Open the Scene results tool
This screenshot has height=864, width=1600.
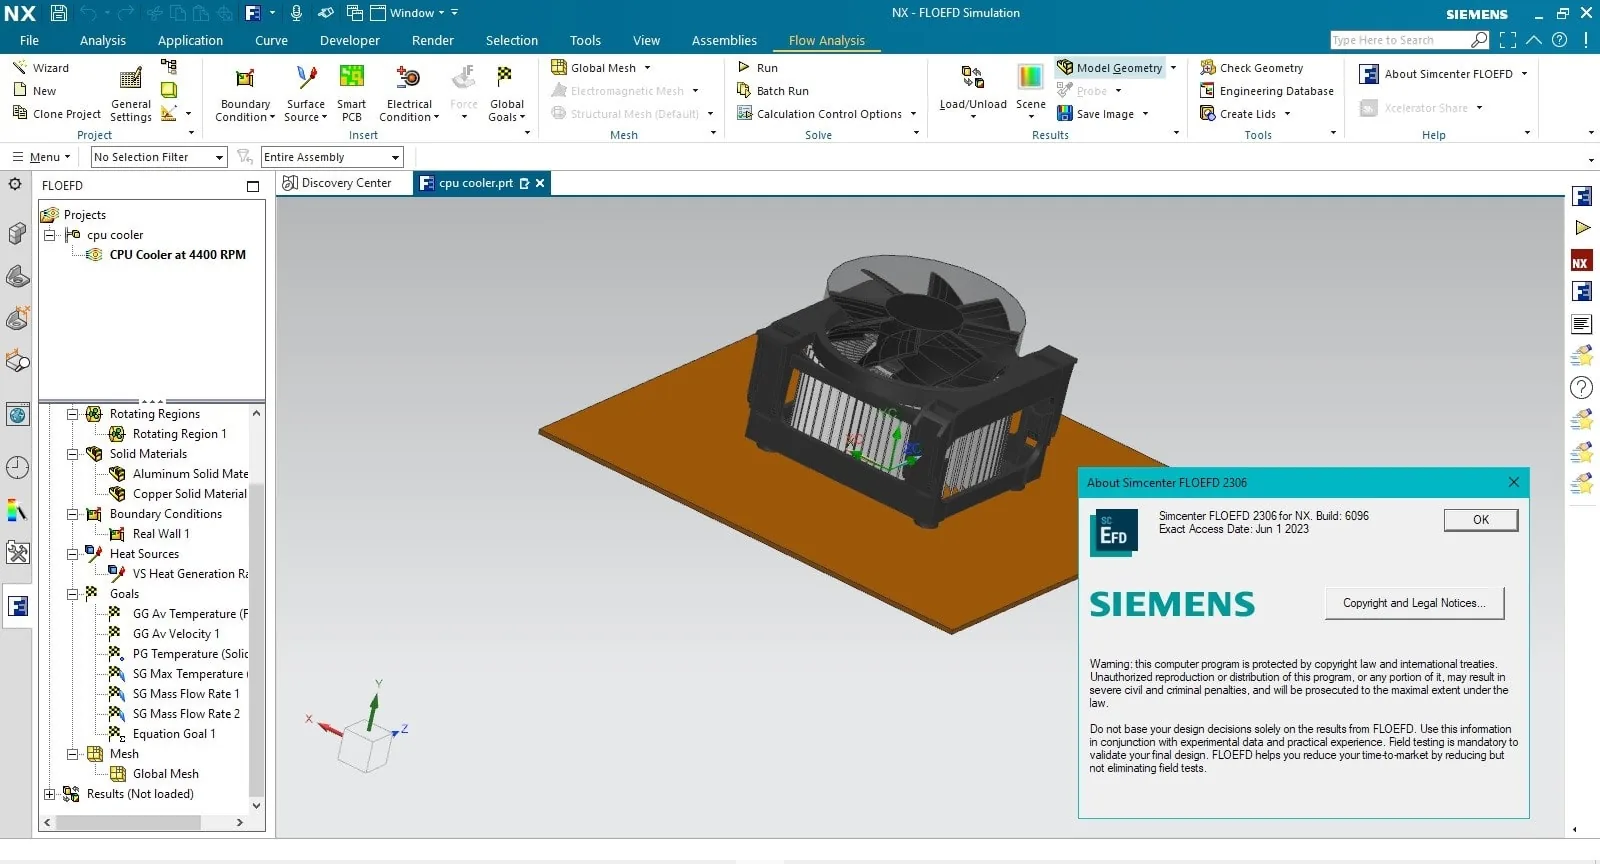[x=1030, y=78]
